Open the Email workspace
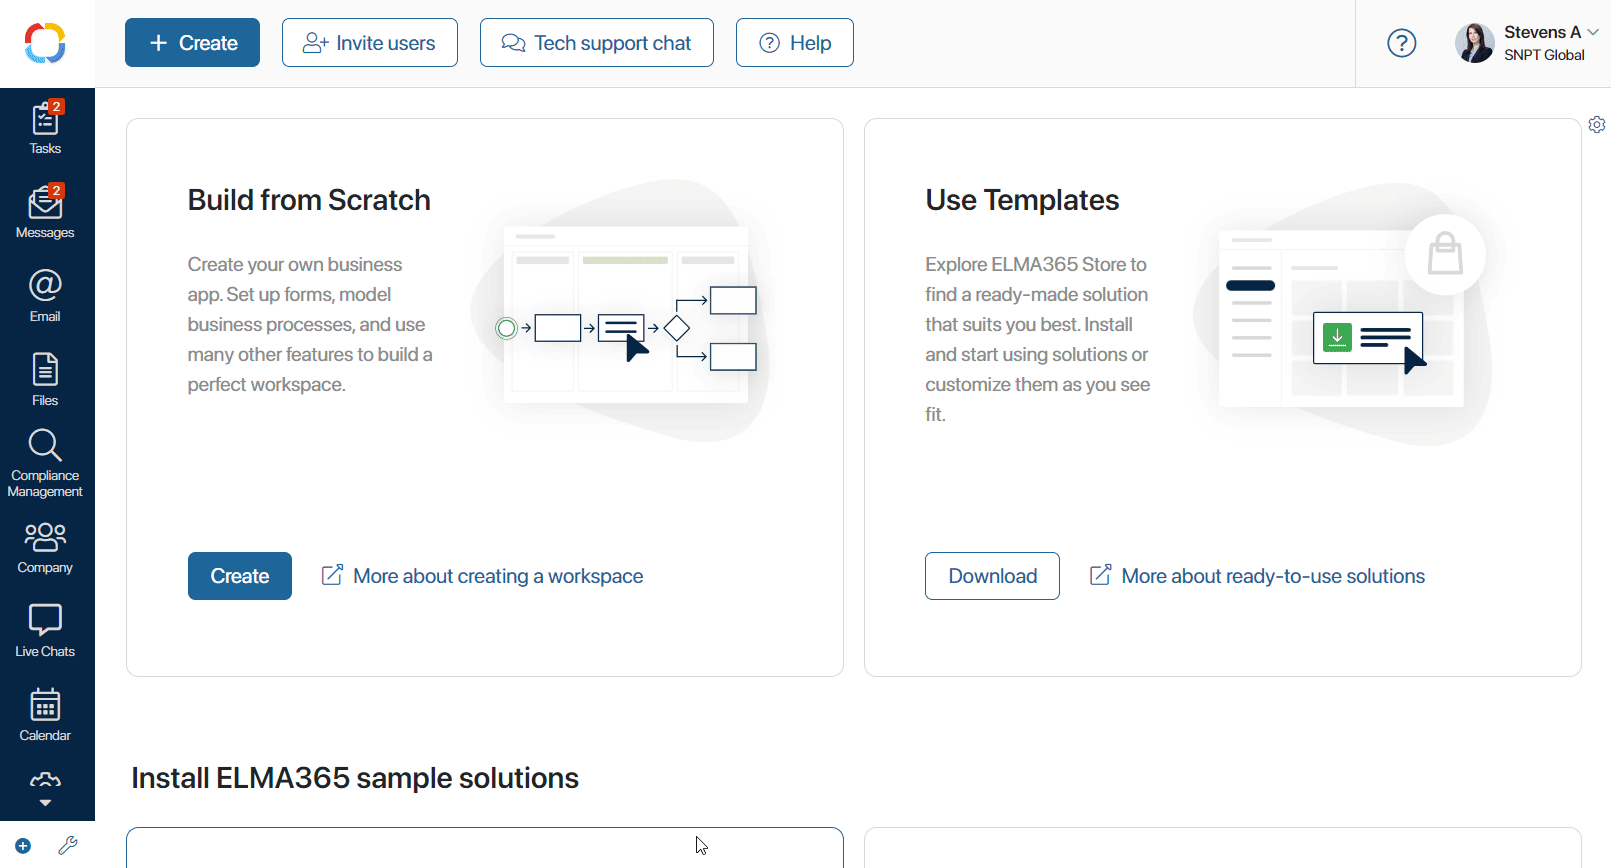This screenshot has width=1611, height=868. click(x=45, y=295)
